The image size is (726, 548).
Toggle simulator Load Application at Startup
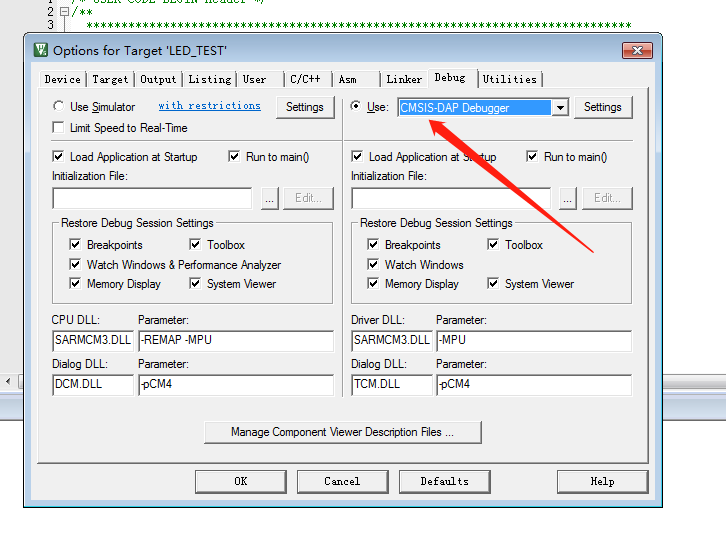58,157
